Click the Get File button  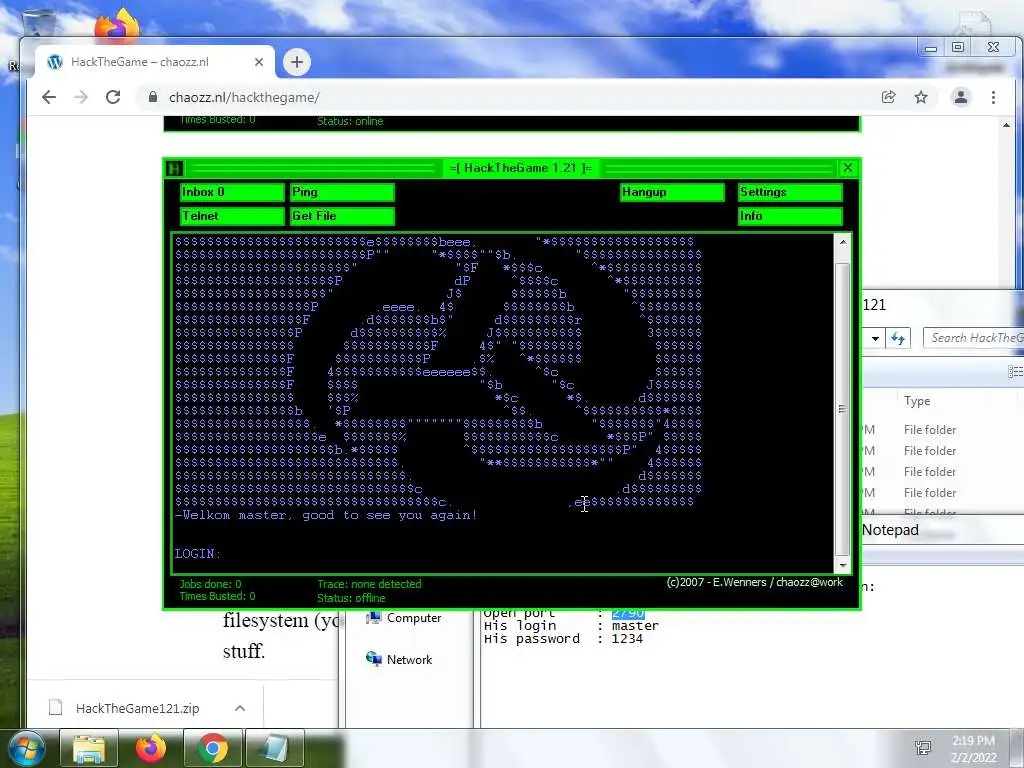tap(342, 216)
